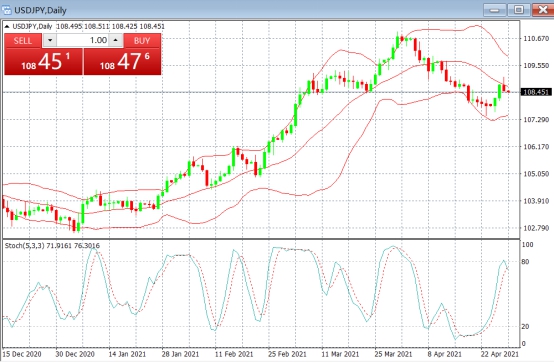The image size is (554, 363).
Task: Click the 103.910 price scale label
Action: 536,201
